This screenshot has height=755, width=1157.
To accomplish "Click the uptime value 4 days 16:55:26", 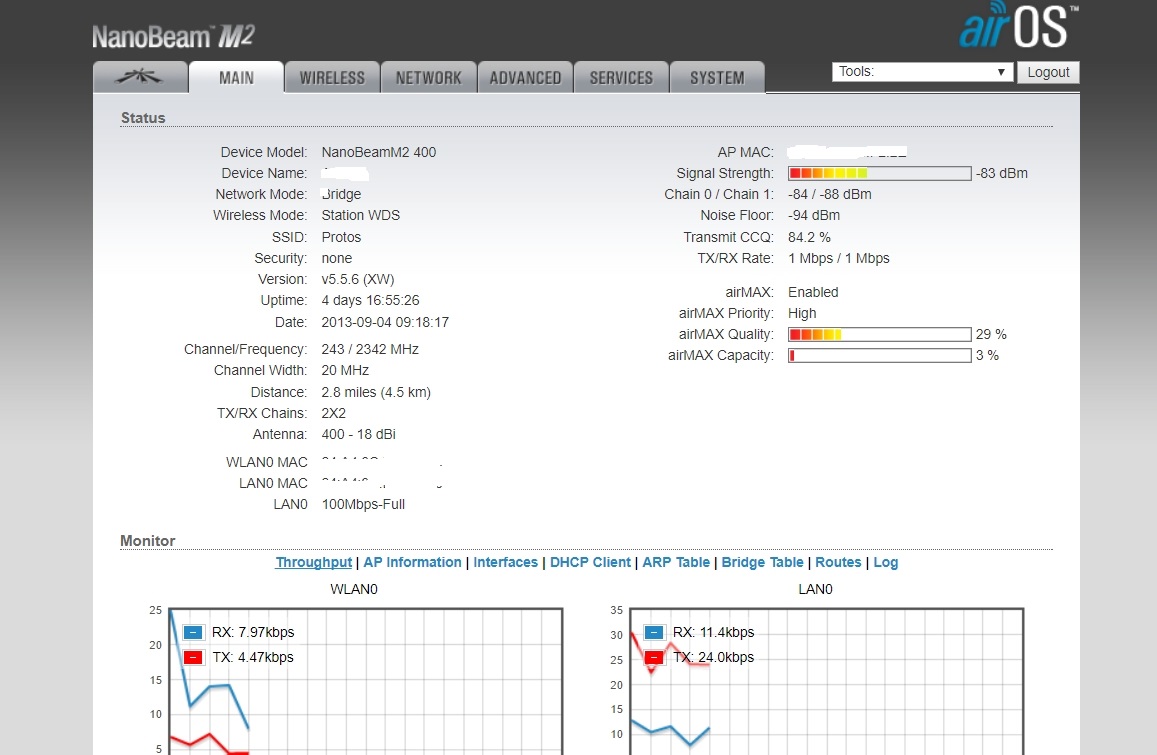I will (x=370, y=300).
